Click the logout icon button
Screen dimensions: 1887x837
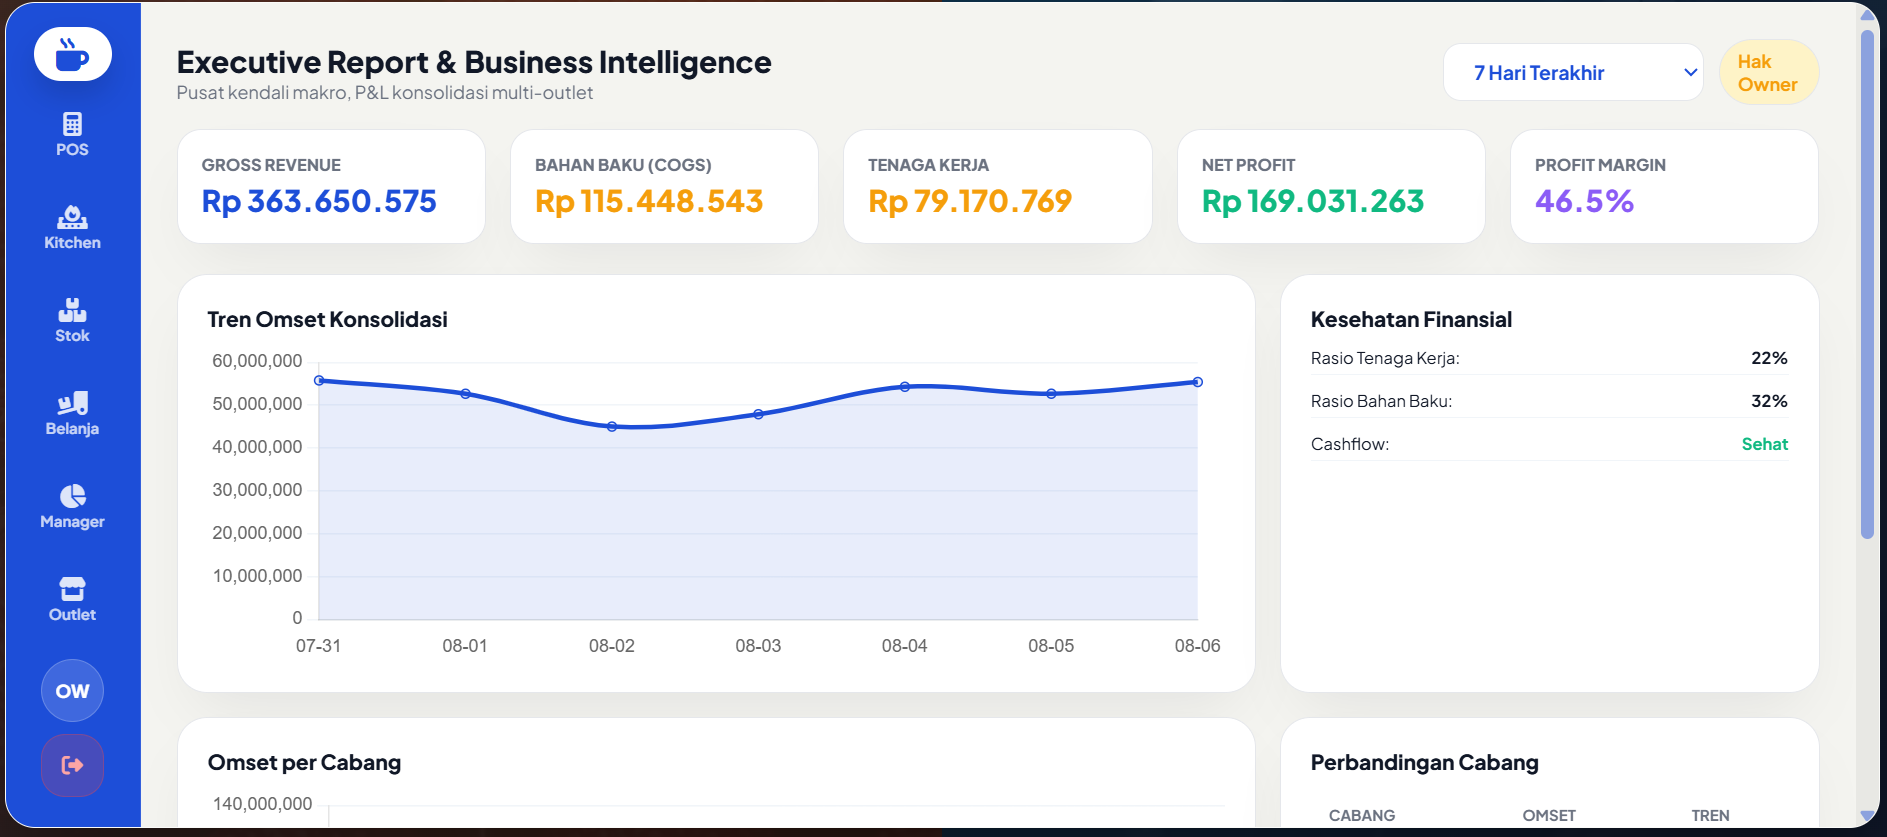(x=72, y=765)
